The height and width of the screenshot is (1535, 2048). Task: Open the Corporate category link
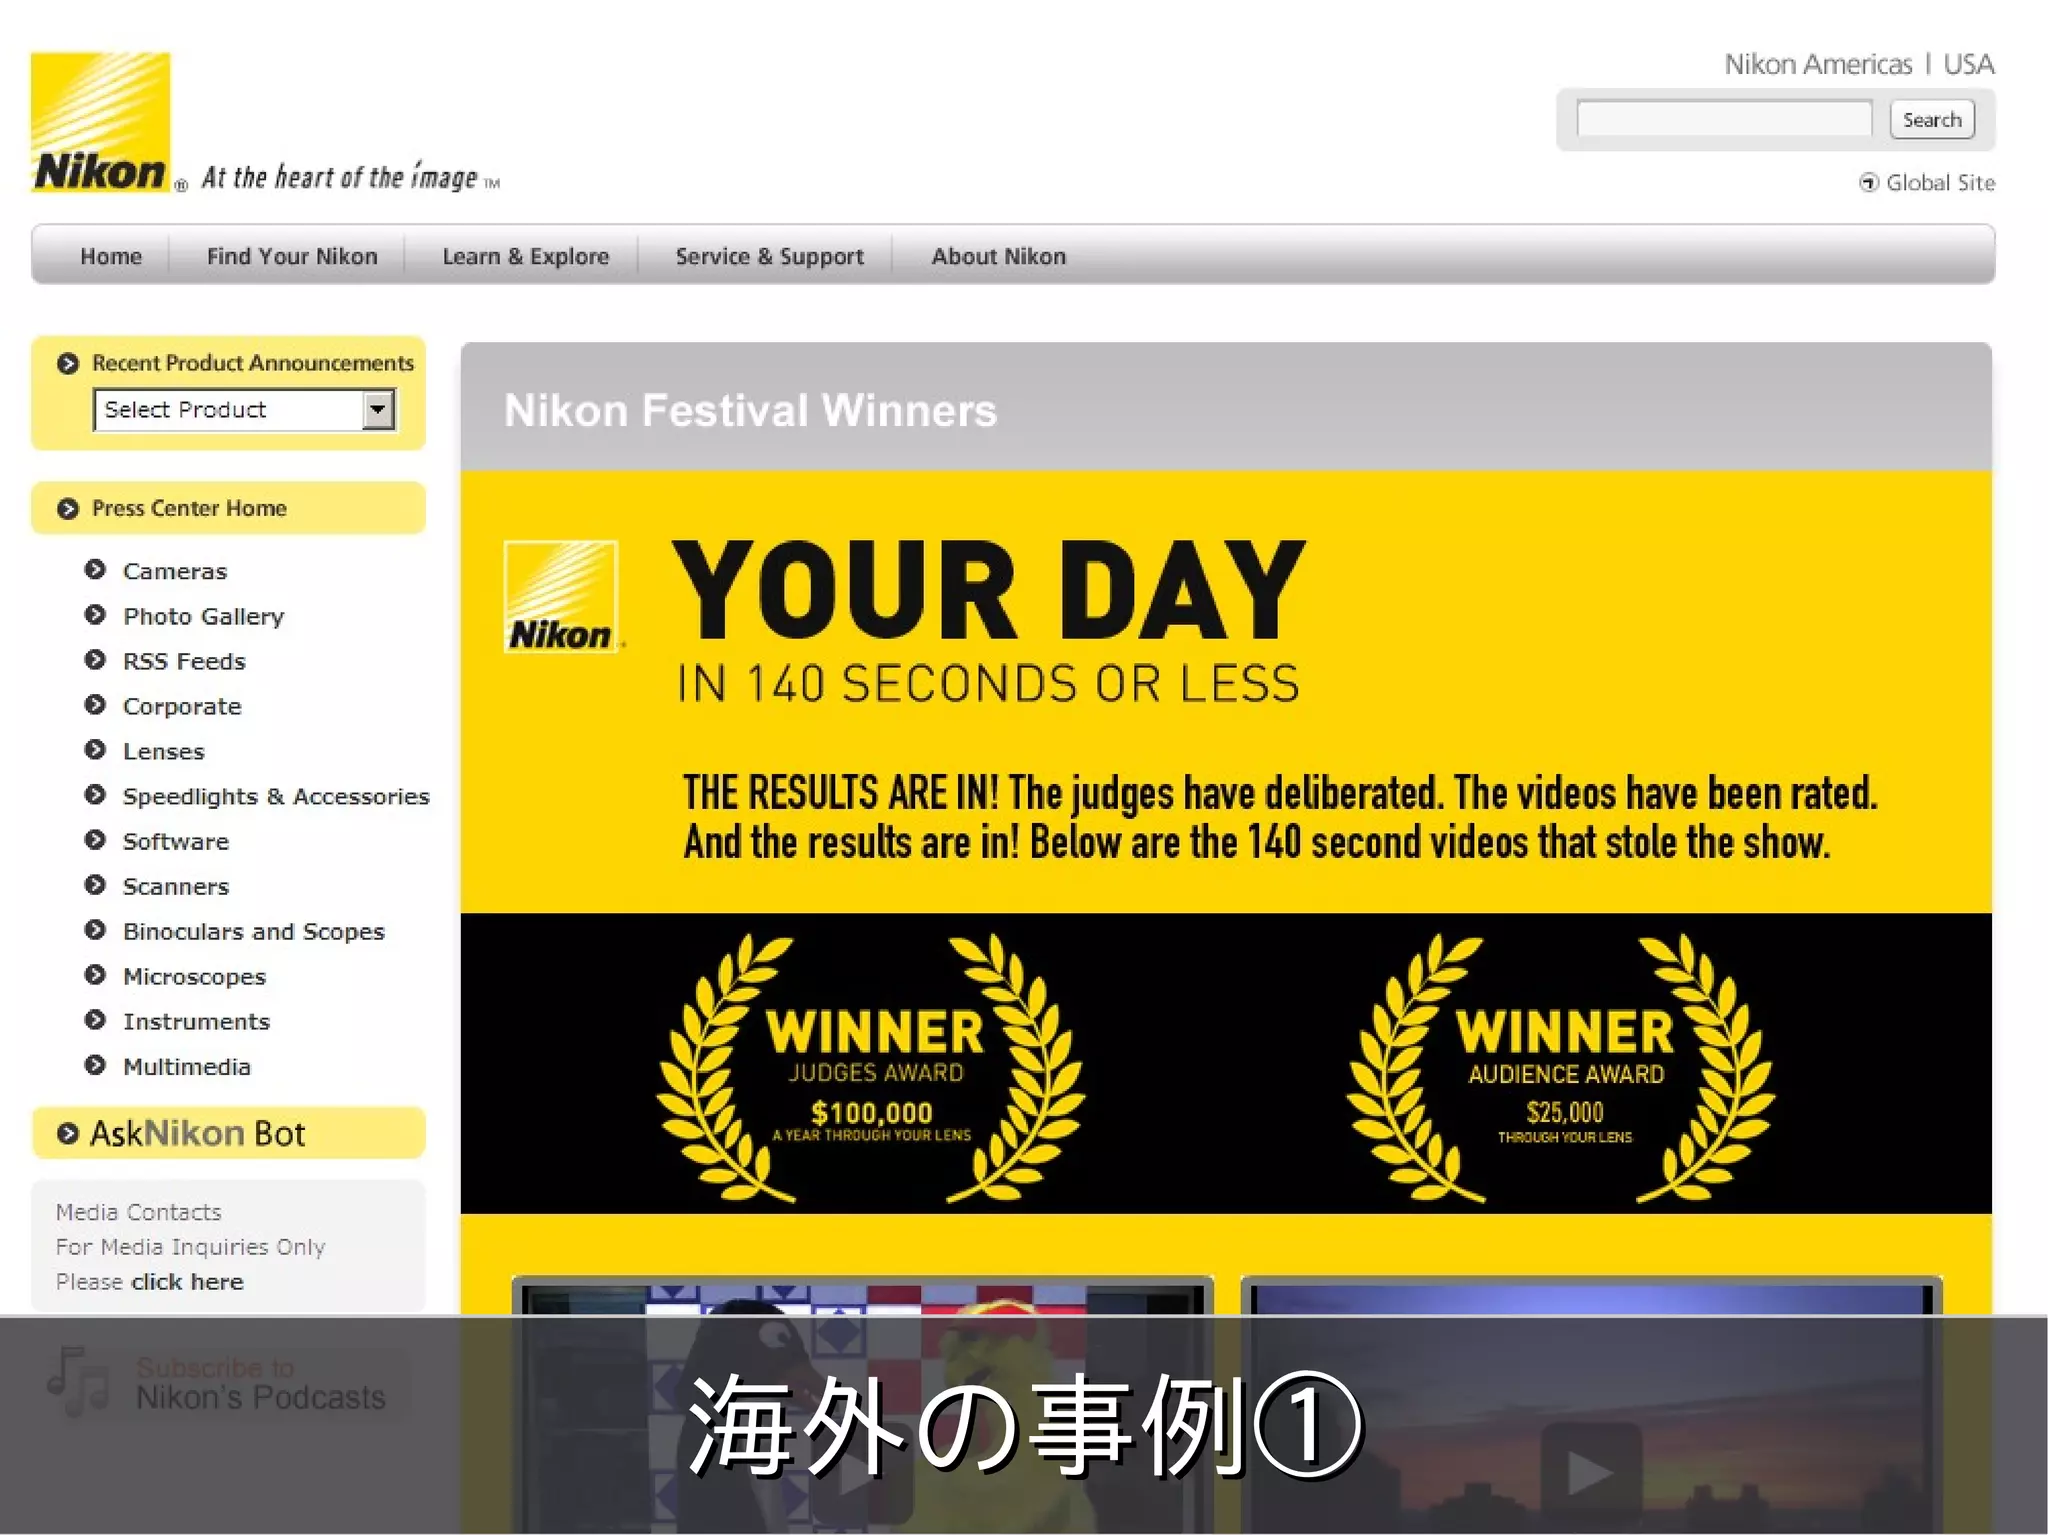pyautogui.click(x=182, y=707)
